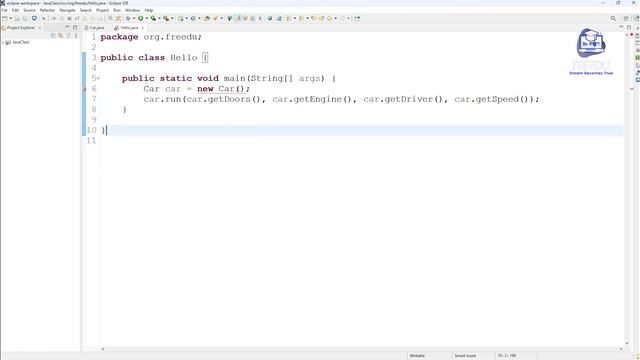
Task: Open the Back history dropdown arrow
Action: [x=336, y=18]
